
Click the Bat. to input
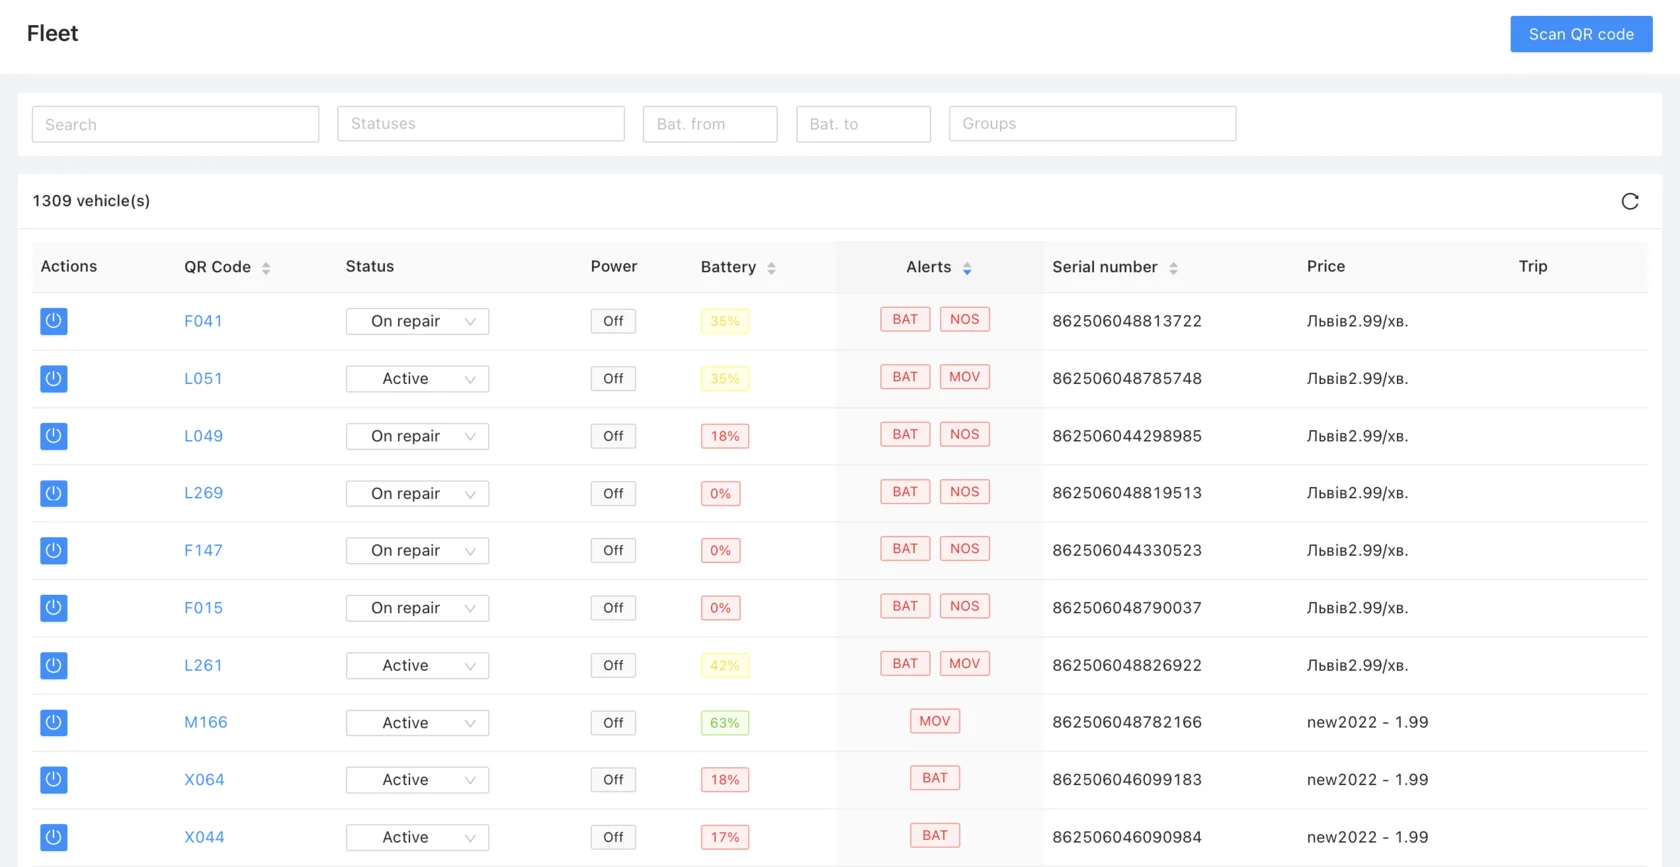863,124
